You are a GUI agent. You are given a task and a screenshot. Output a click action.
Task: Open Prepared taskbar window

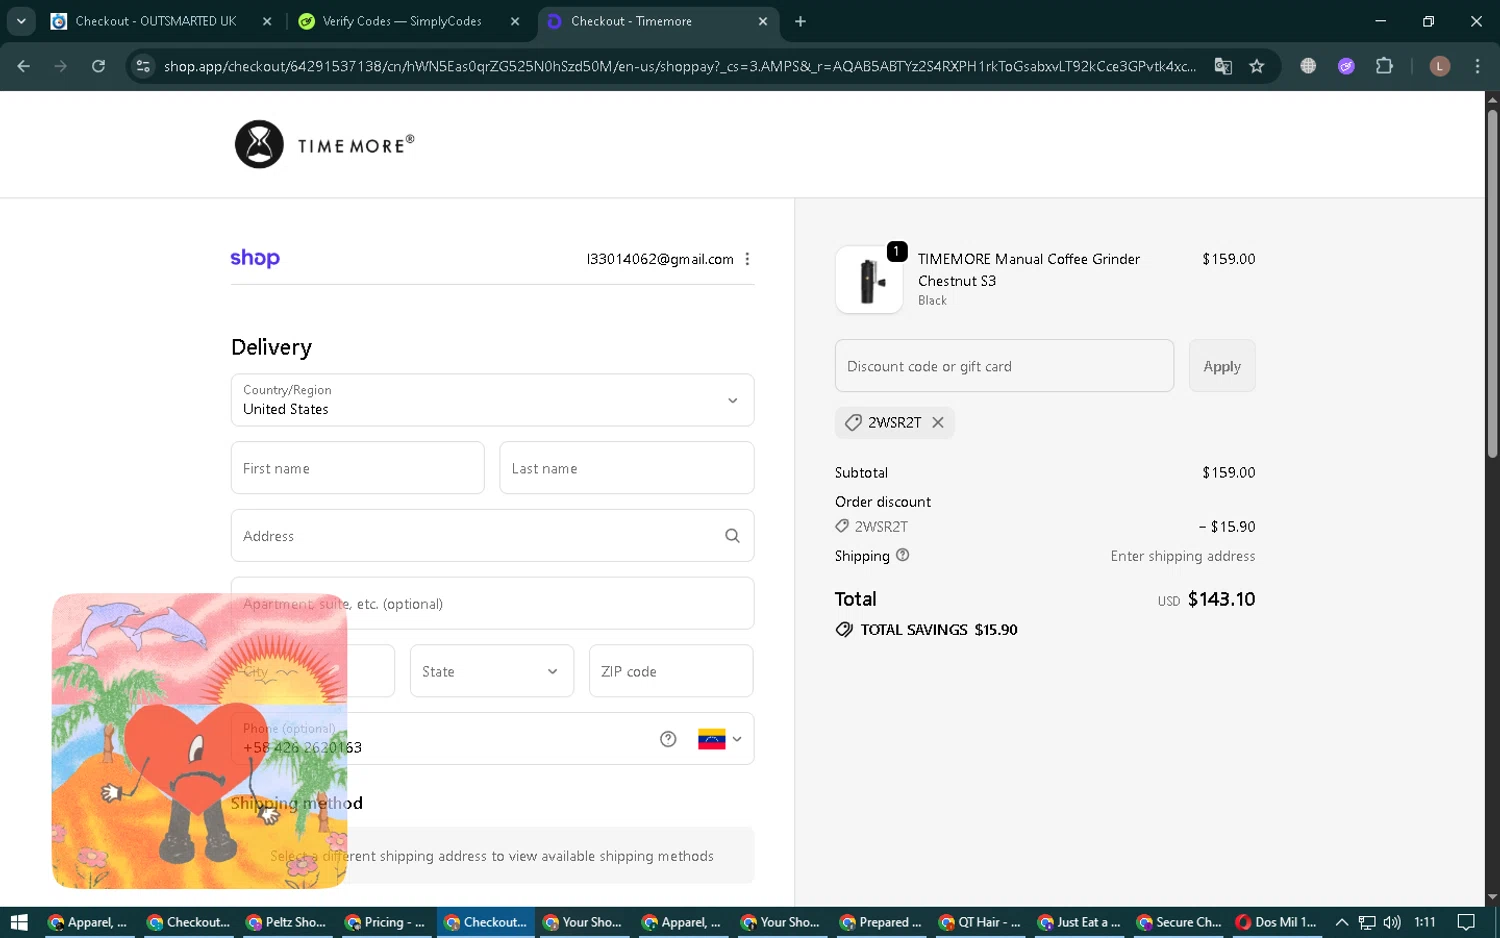880,922
